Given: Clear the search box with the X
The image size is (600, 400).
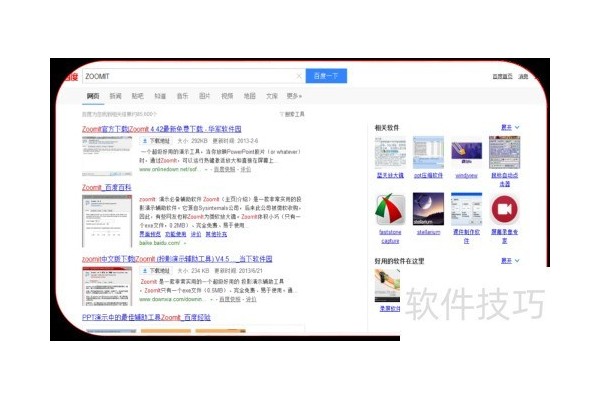Looking at the screenshot, I should pos(299,76).
